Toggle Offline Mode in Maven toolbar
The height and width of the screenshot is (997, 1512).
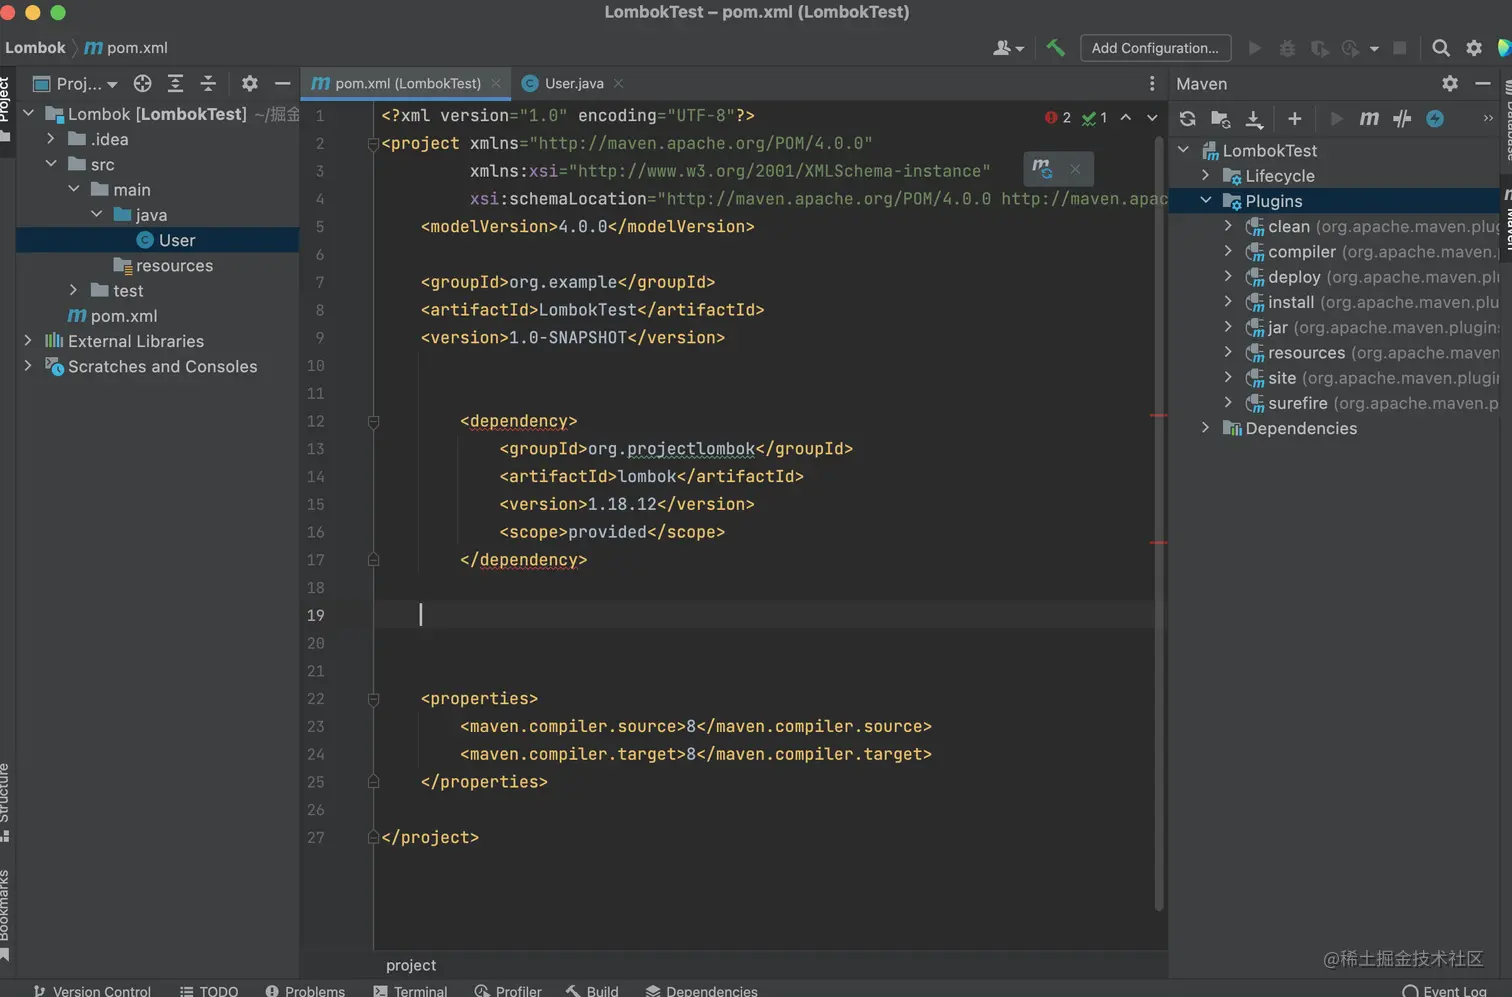click(1402, 119)
